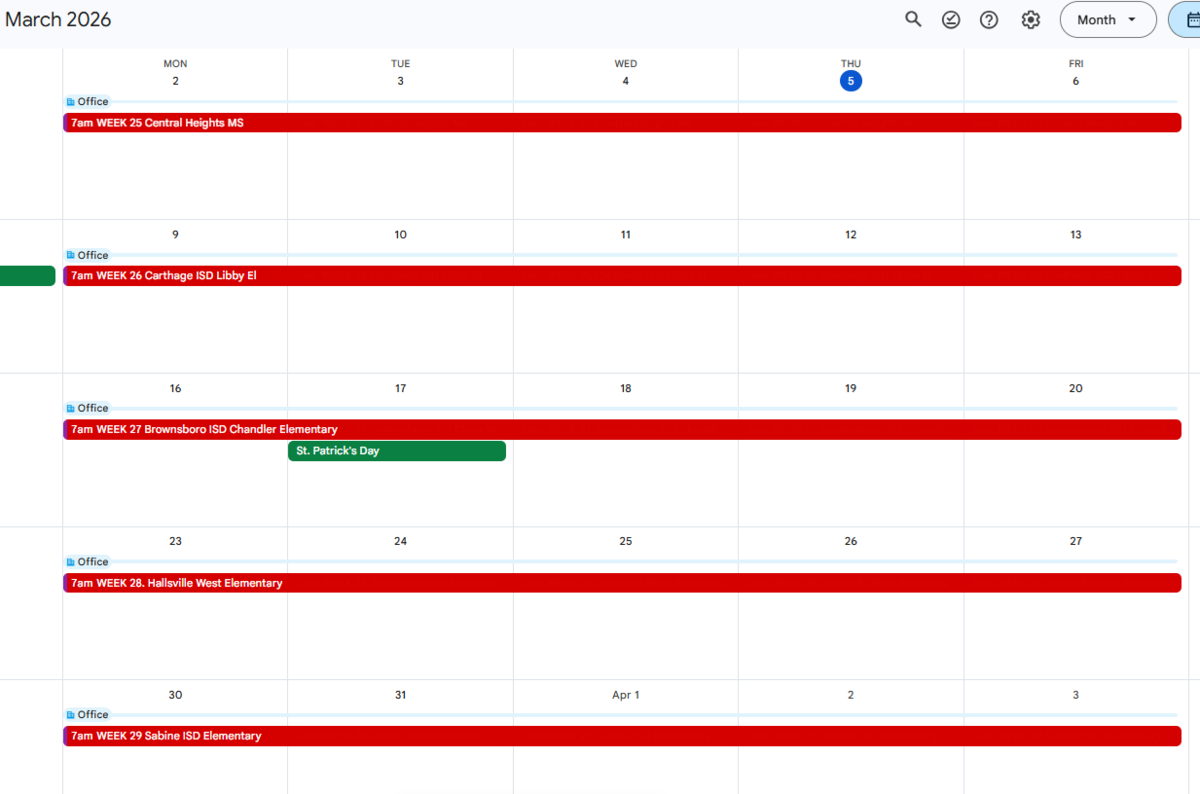Image resolution: width=1200 pixels, height=794 pixels.
Task: Click the Apr 1 date number
Action: click(625, 694)
